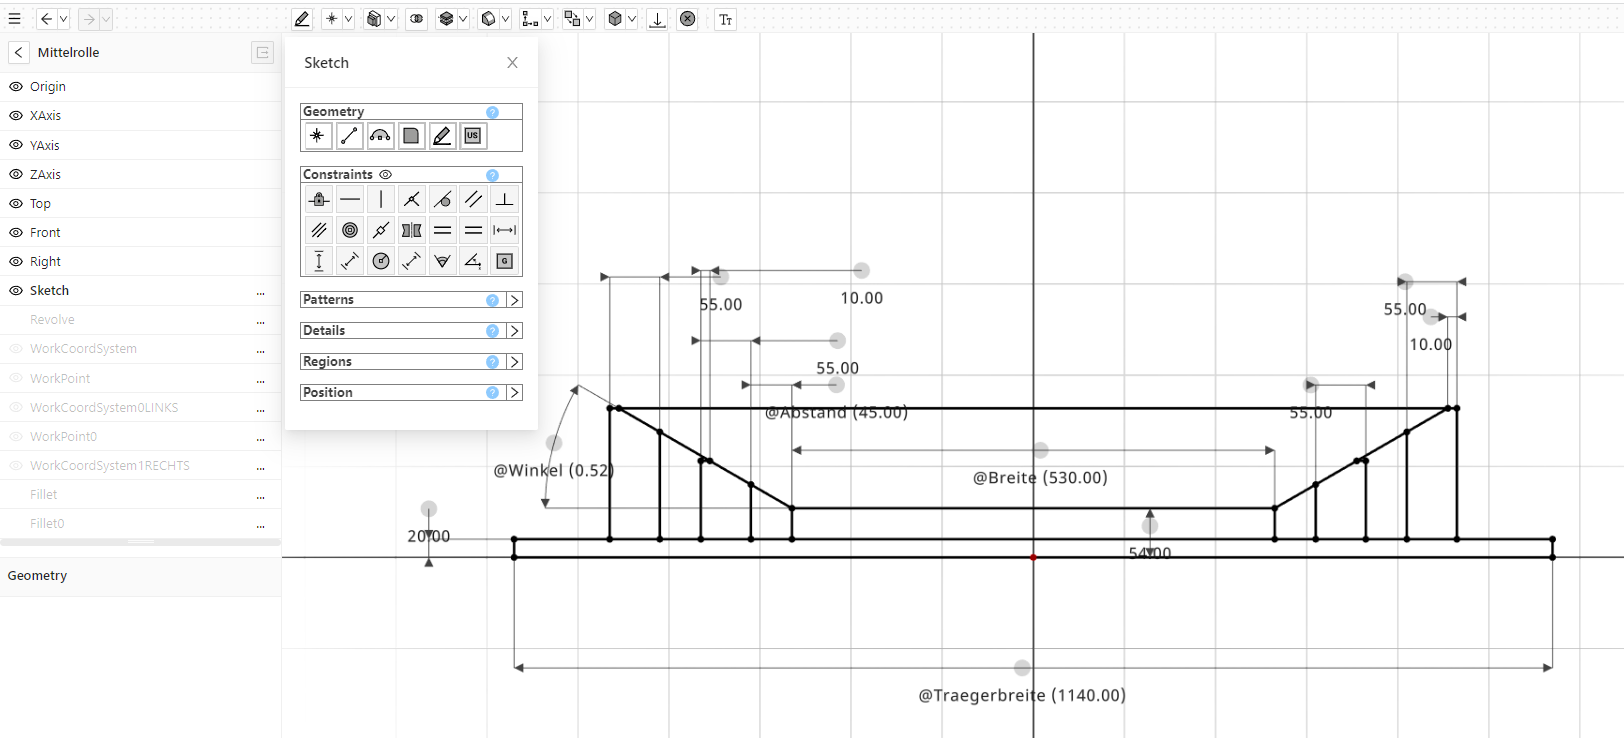This screenshot has height=738, width=1624.
Task: Toggle visibility of Right plane
Action: coord(16,261)
